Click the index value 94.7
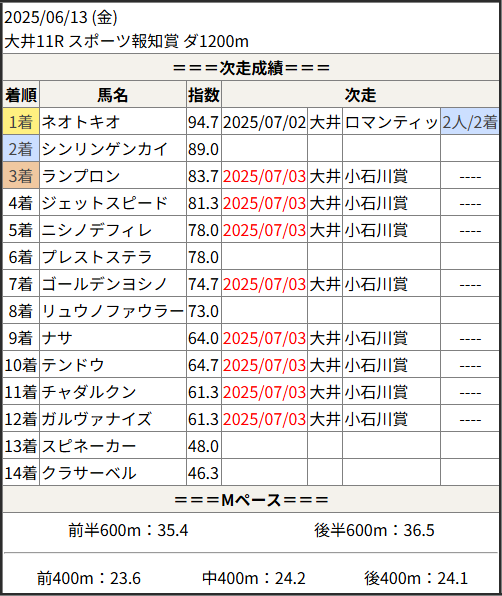The height and width of the screenshot is (596, 502). tap(203, 122)
